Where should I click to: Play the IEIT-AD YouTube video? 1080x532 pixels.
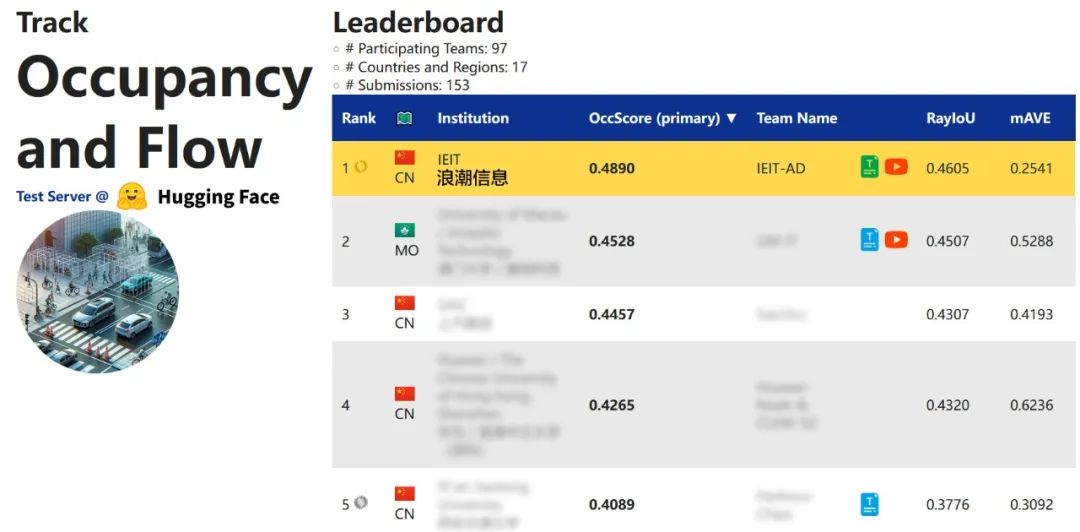(x=896, y=167)
